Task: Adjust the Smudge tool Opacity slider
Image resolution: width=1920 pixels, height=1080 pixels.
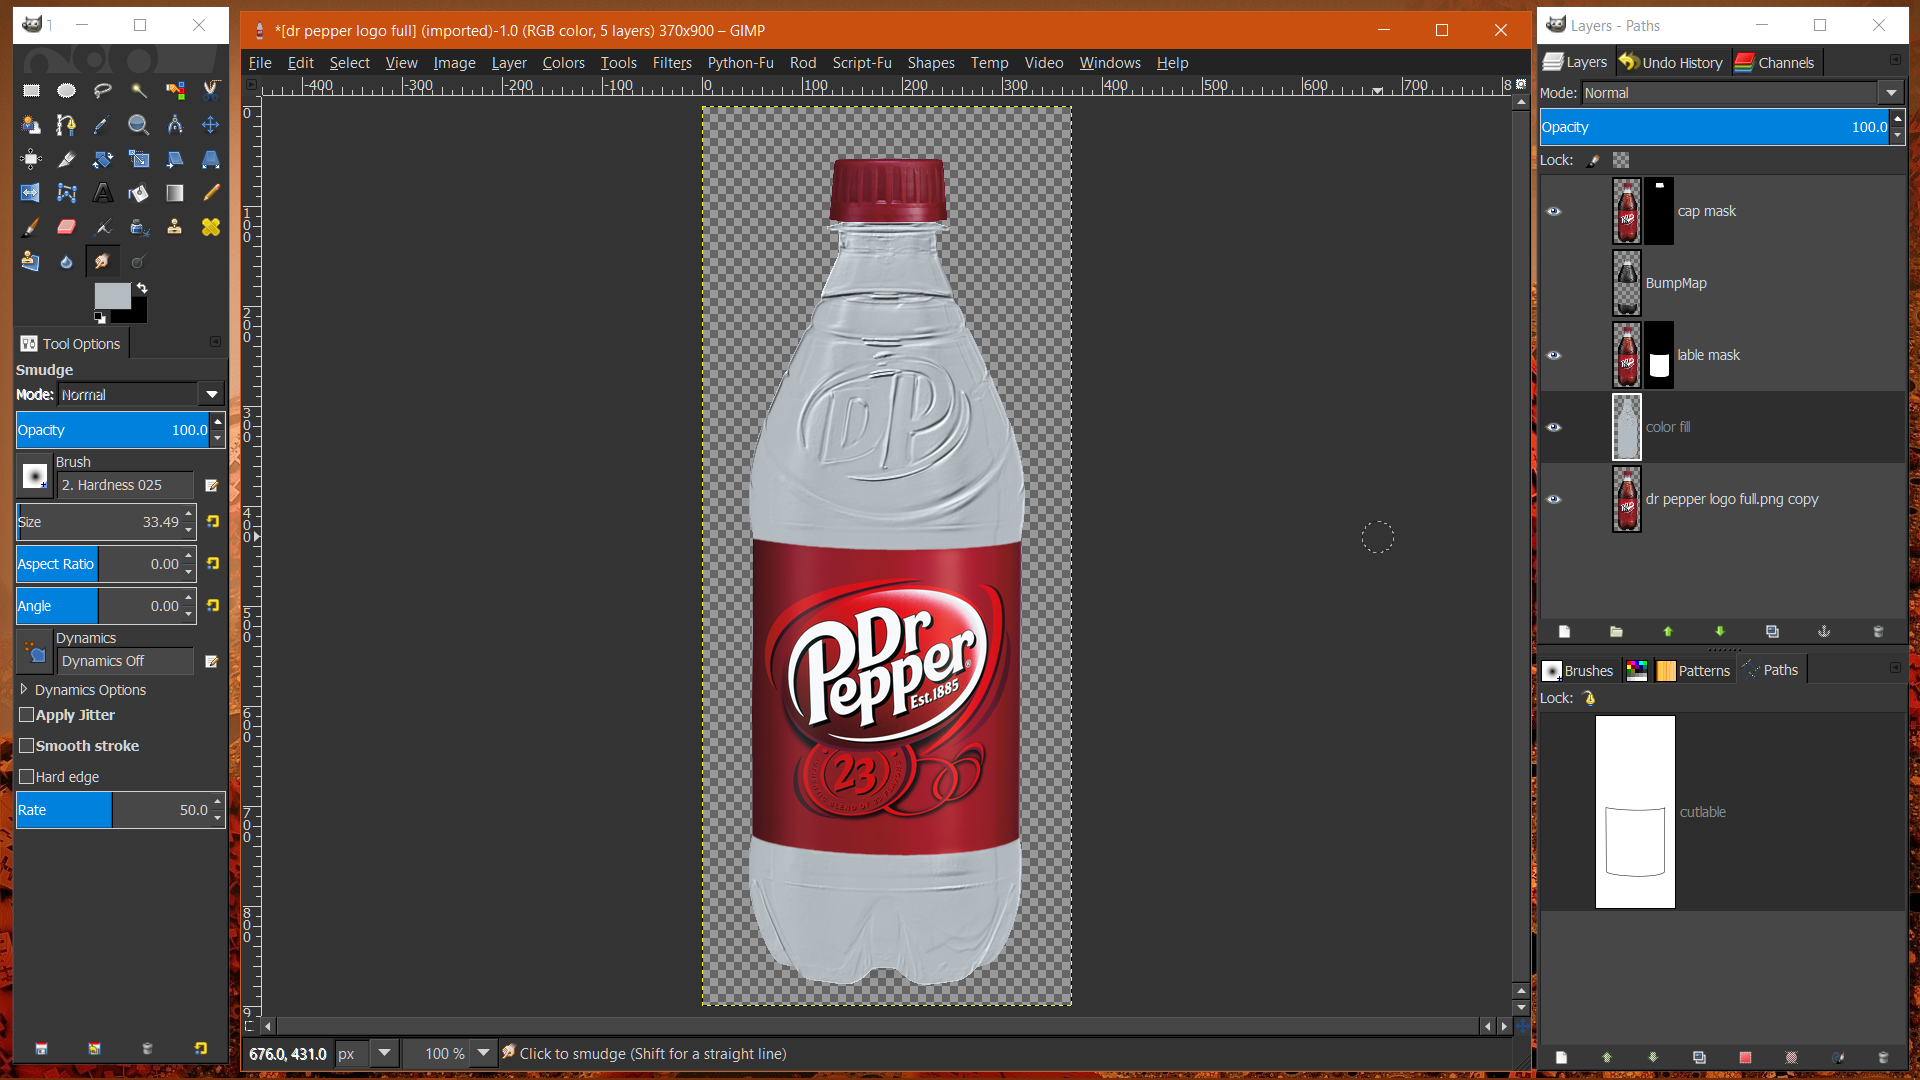Action: 113,430
